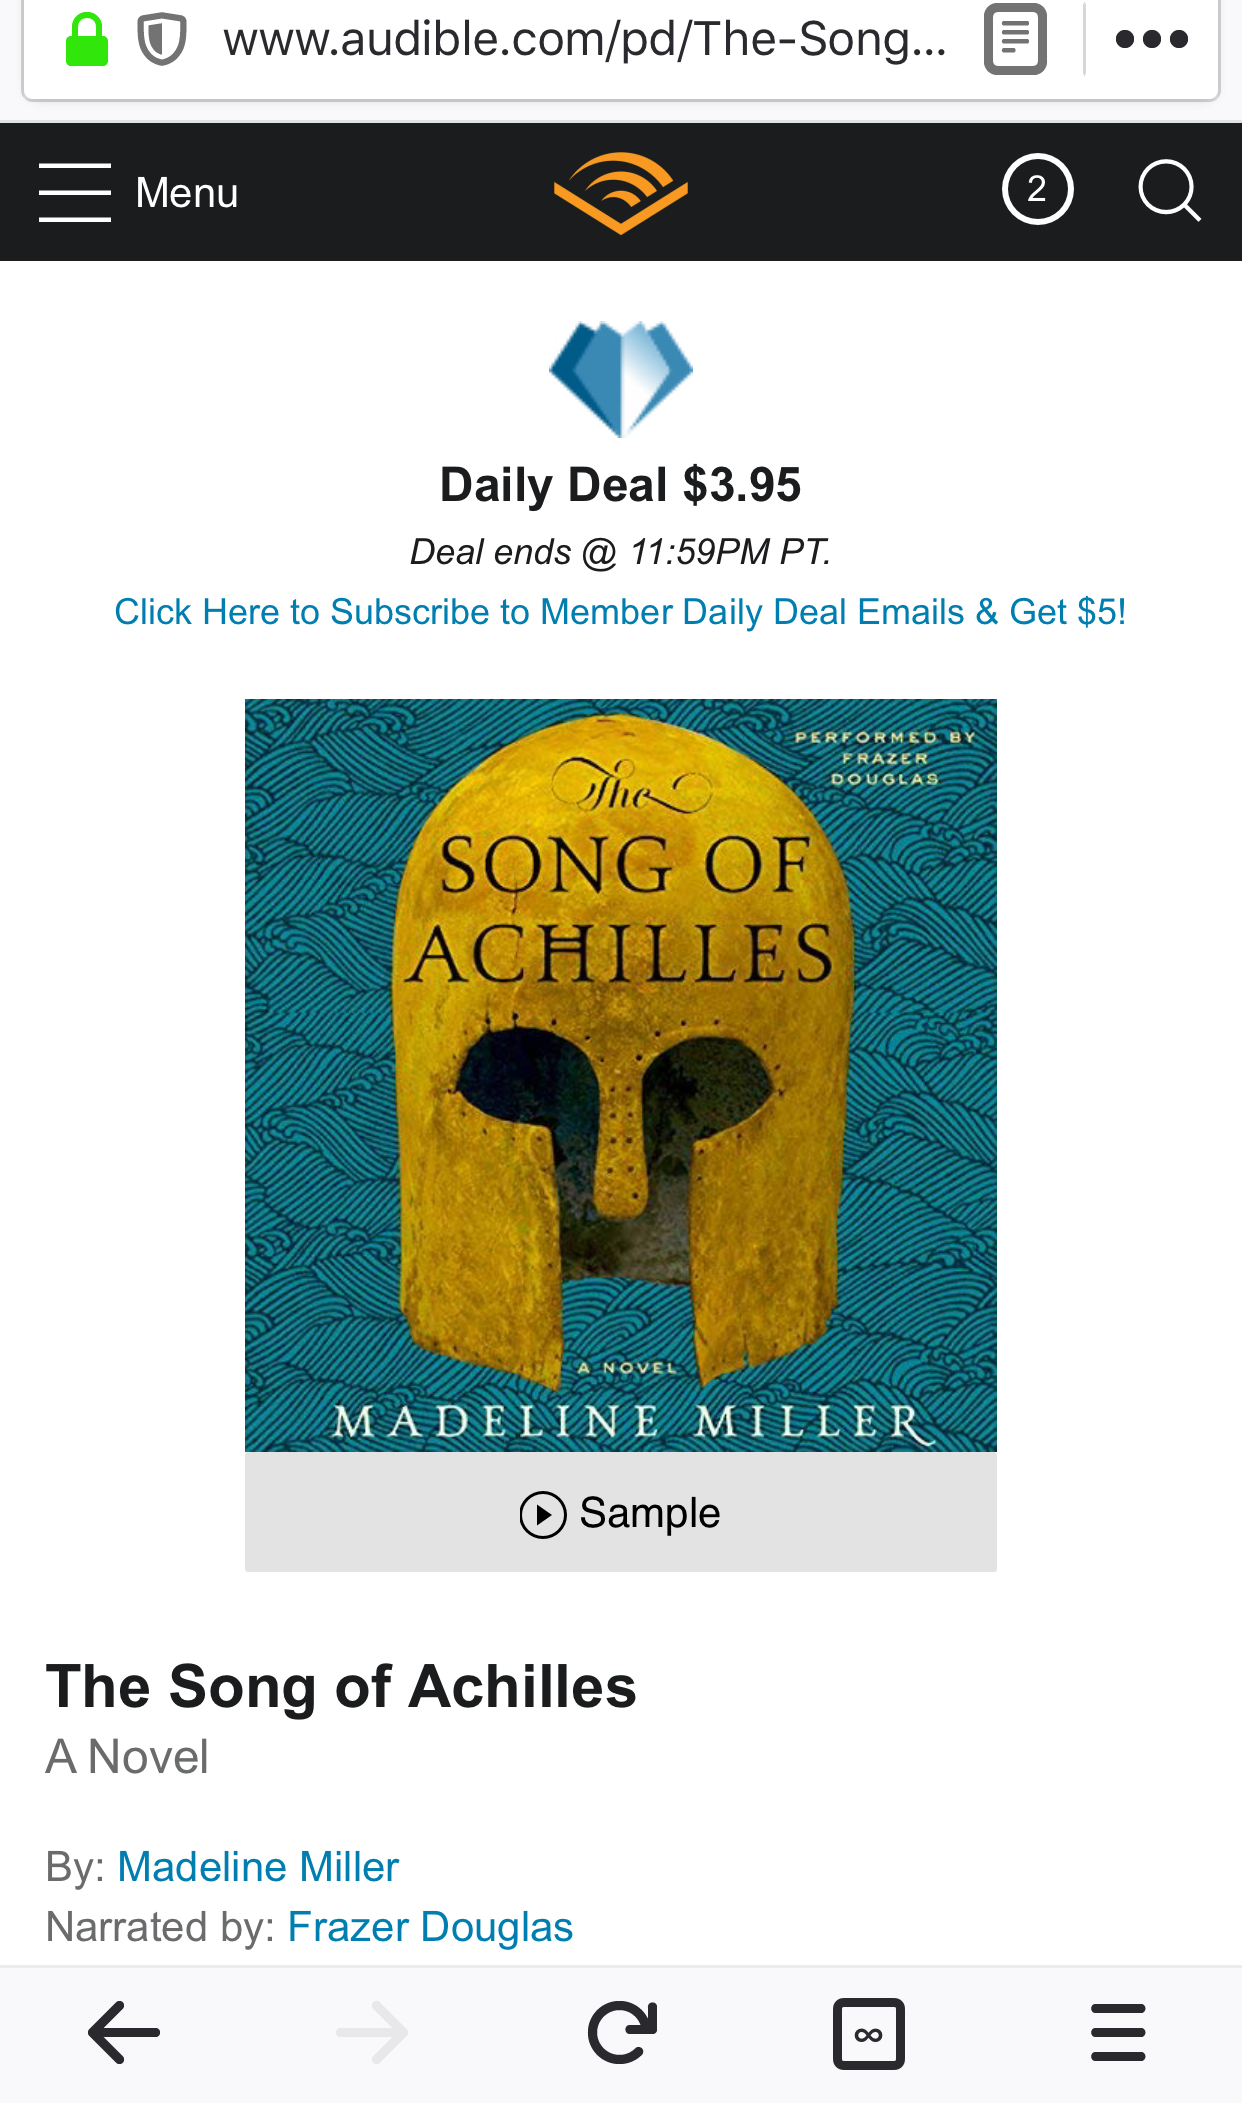This screenshot has width=1242, height=2103.
Task: Tap the blue Daily Deal diamond icon
Action: click(621, 377)
